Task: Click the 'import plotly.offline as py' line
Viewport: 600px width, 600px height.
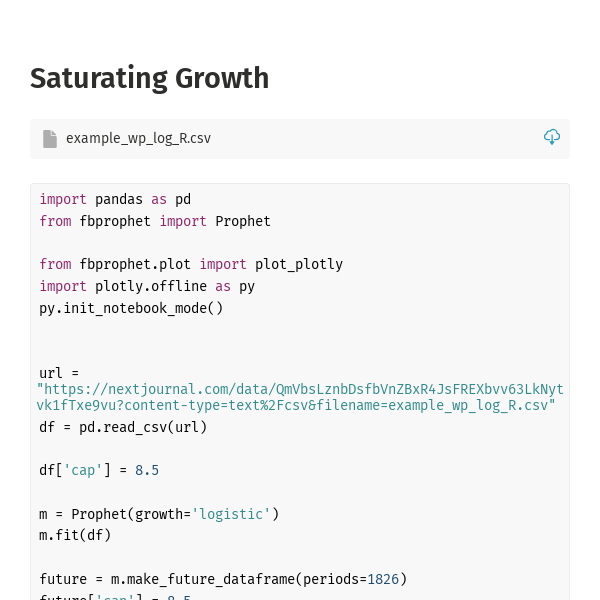Action: pyautogui.click(x=147, y=286)
